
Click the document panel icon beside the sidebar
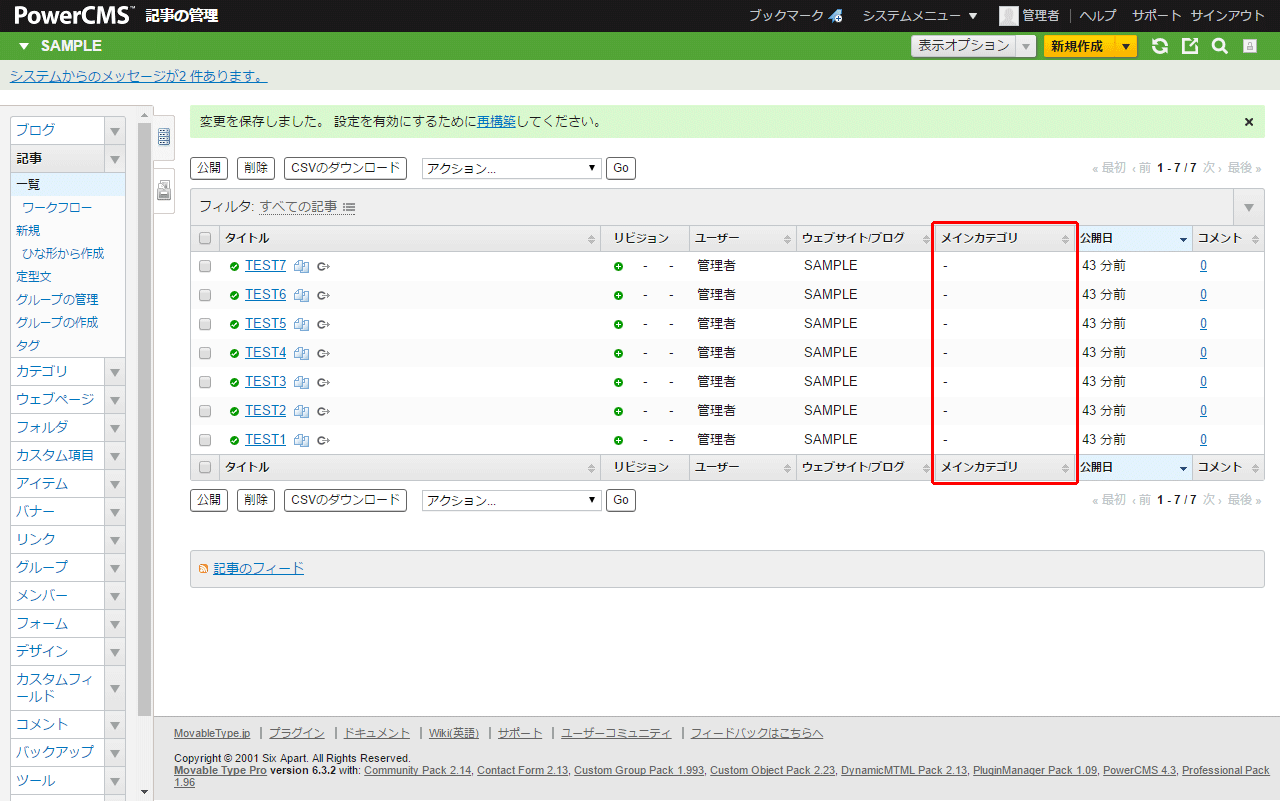[x=164, y=190]
